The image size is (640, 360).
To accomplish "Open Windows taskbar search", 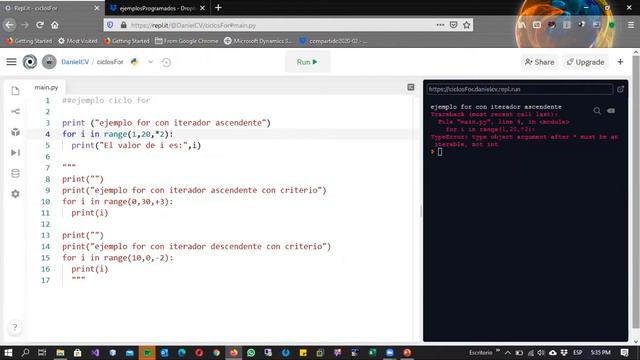I will click(25, 353).
